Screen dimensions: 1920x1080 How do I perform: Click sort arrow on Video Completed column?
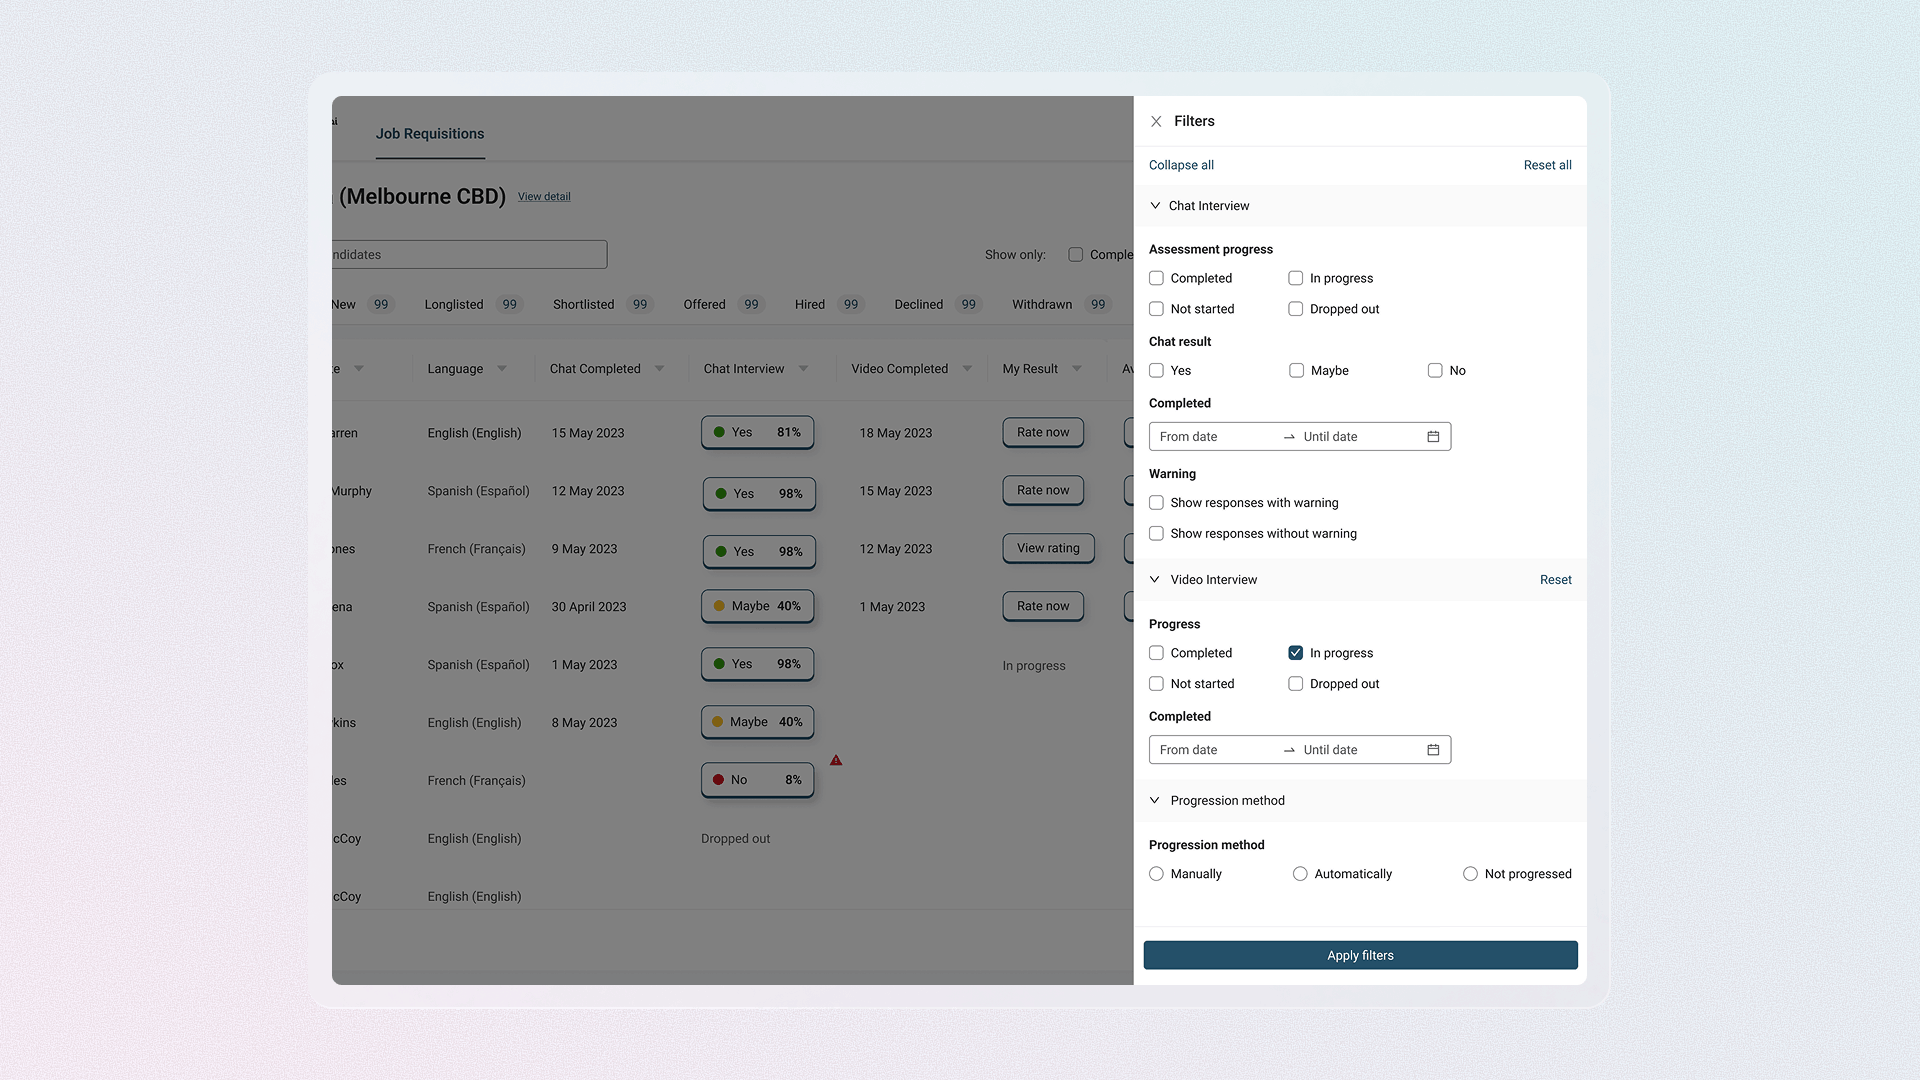[x=967, y=369]
